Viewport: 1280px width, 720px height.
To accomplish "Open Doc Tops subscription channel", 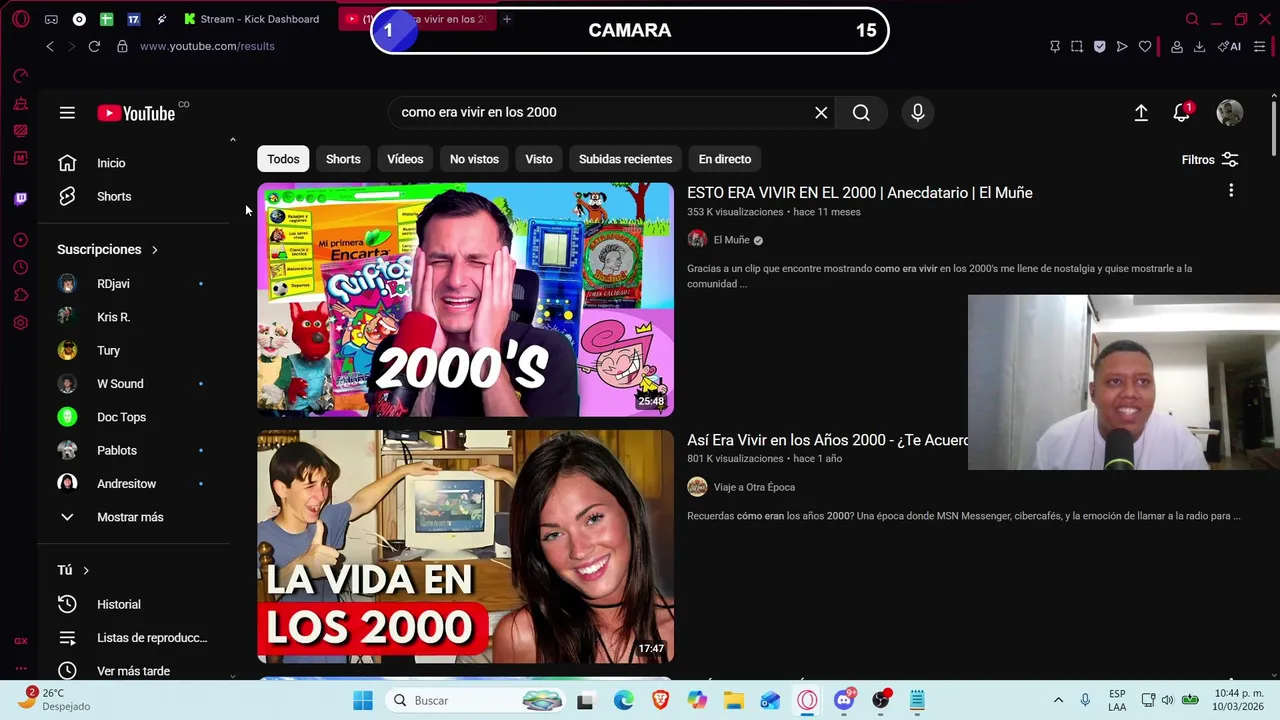I will (135, 417).
